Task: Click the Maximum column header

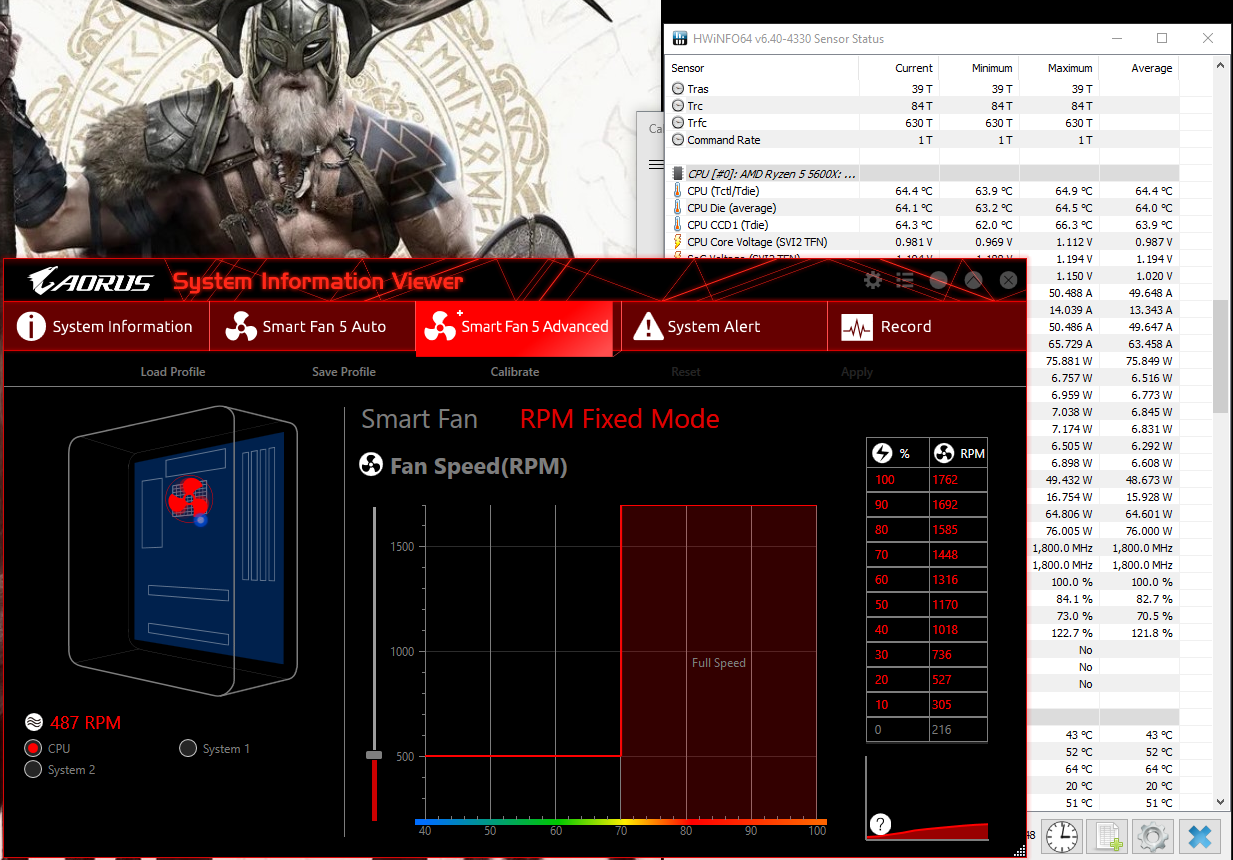Action: point(1070,68)
